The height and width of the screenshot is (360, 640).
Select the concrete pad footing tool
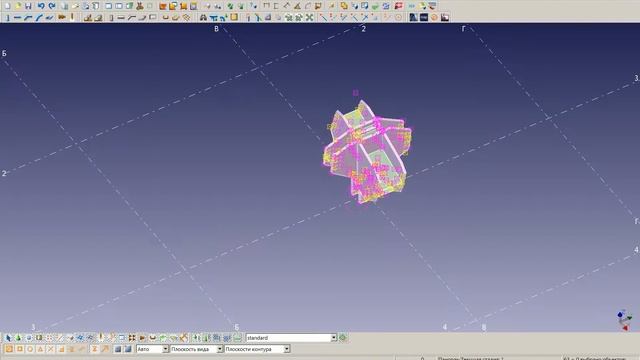tap(88, 18)
